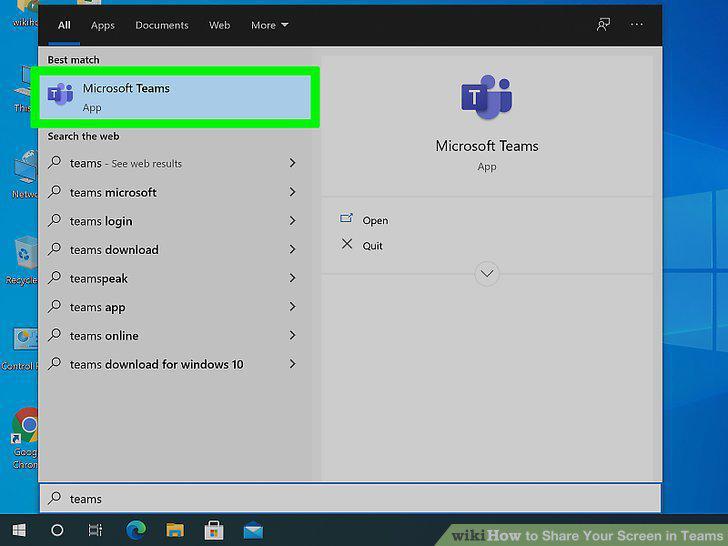The image size is (728, 546).
Task: Click Microsoft Teams title in preview pane
Action: coord(487,146)
